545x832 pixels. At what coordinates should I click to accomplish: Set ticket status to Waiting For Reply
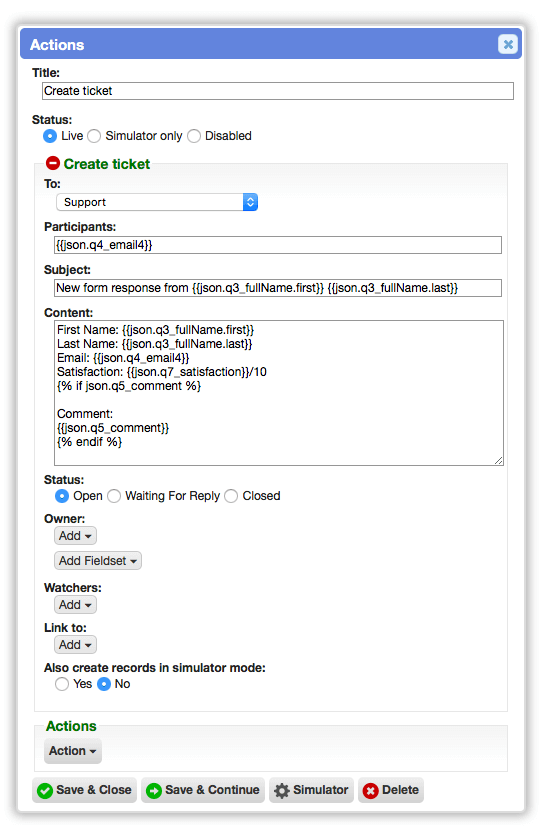(x=114, y=496)
